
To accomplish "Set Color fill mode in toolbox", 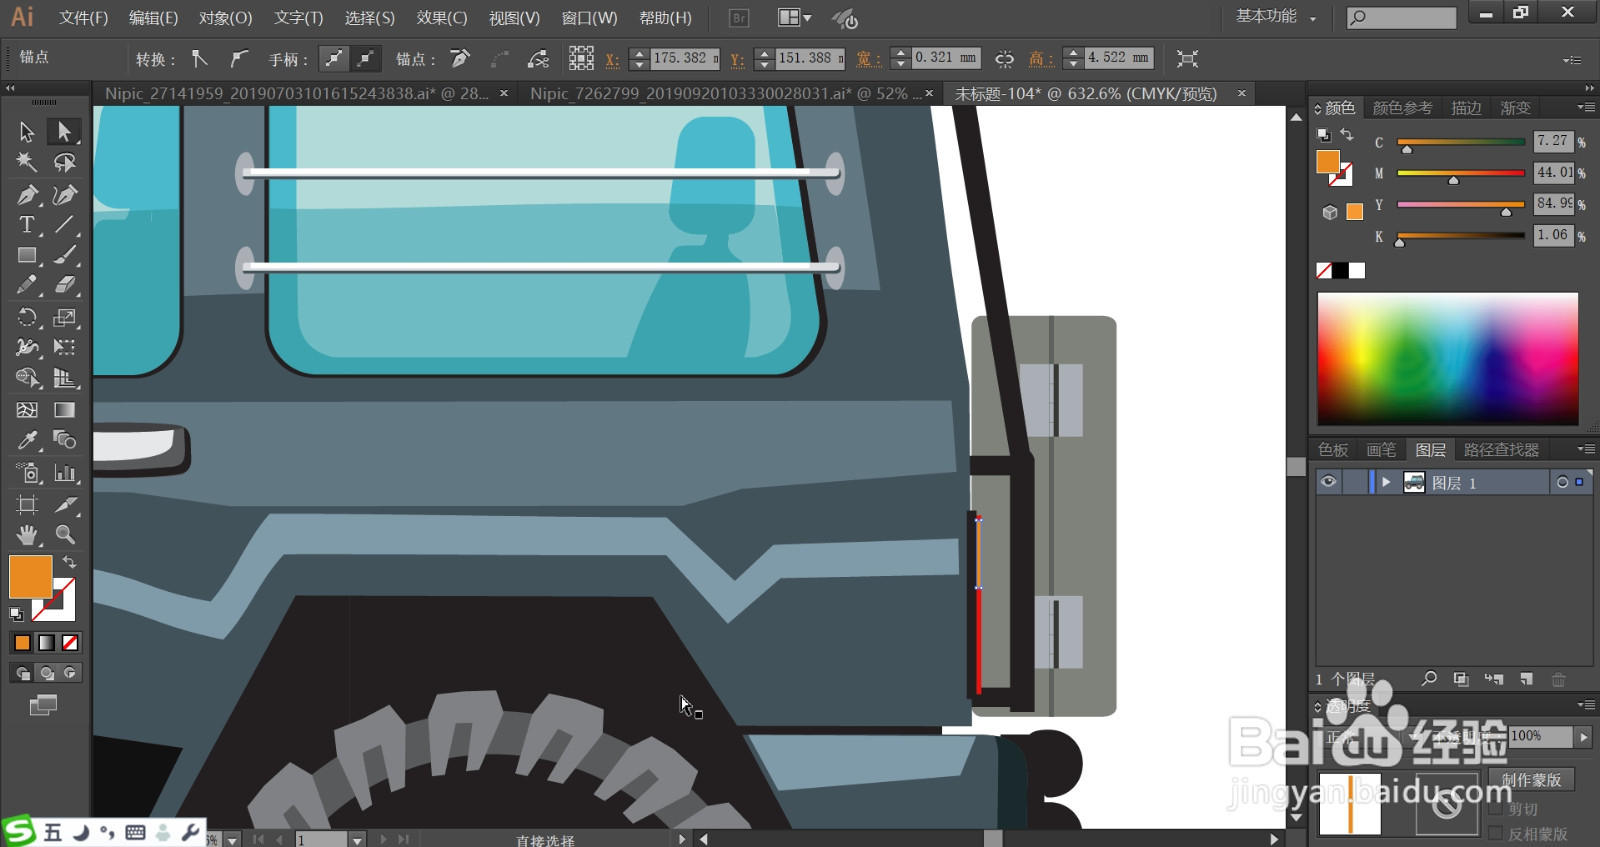I will click(x=22, y=643).
